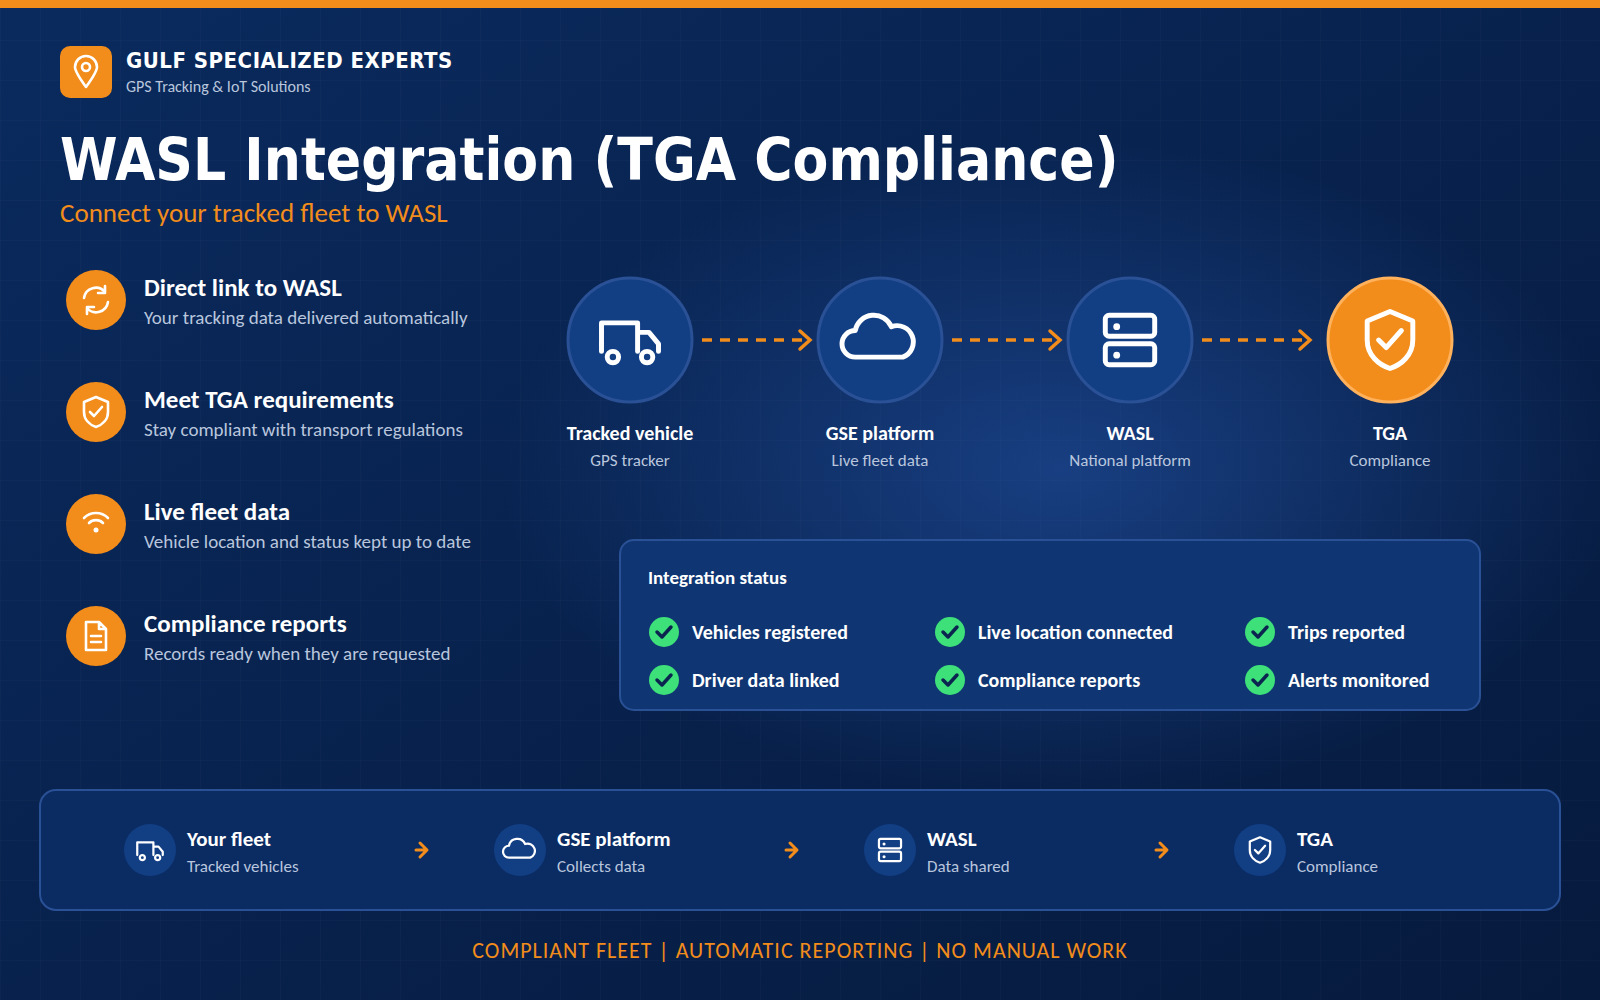Click the Connect your tracked fleet to WASL subtitle

(x=254, y=214)
